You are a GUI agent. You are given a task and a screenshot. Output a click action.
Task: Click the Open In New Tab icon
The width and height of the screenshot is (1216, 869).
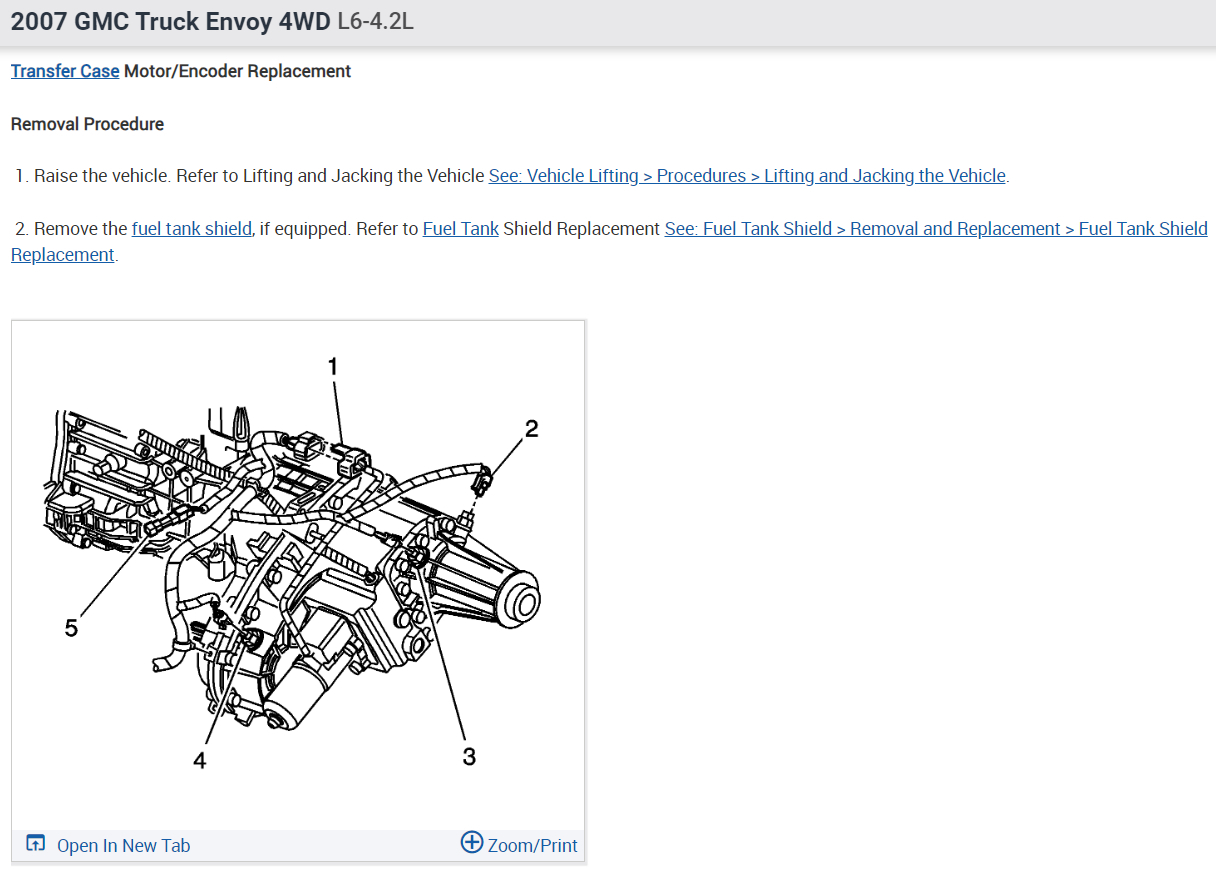pyautogui.click(x=36, y=844)
